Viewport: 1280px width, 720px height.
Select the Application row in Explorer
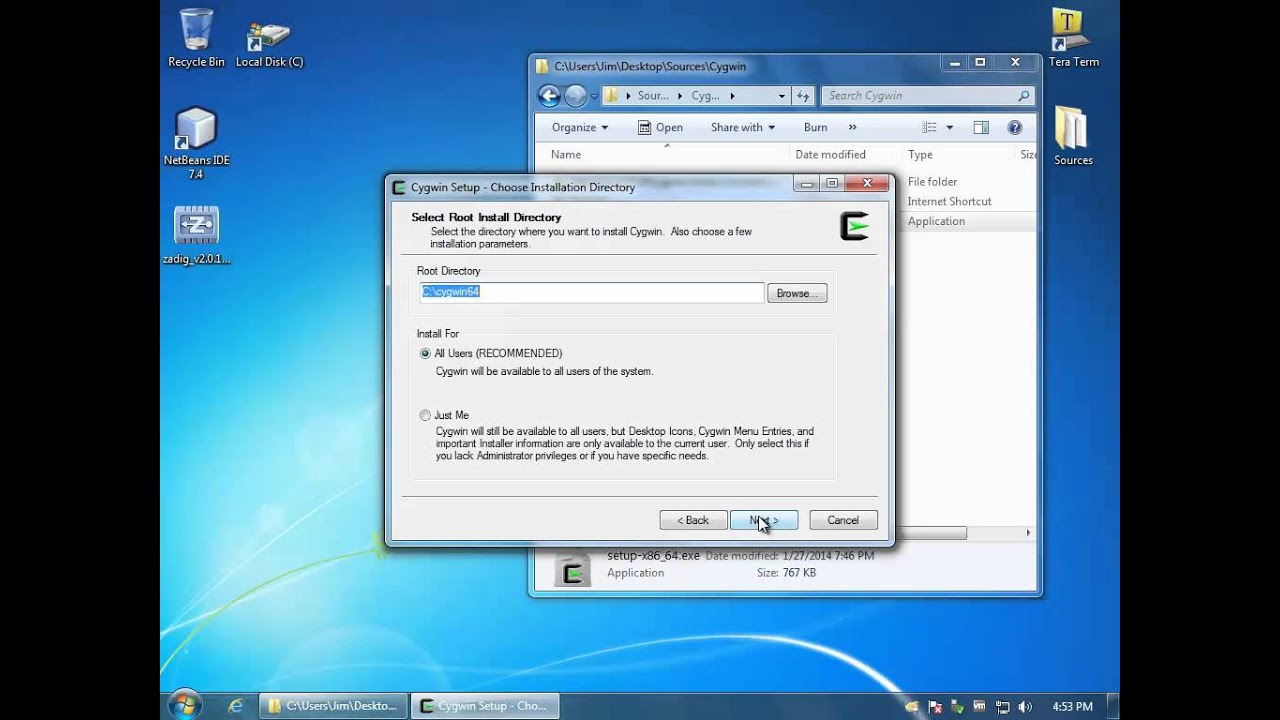tap(936, 221)
